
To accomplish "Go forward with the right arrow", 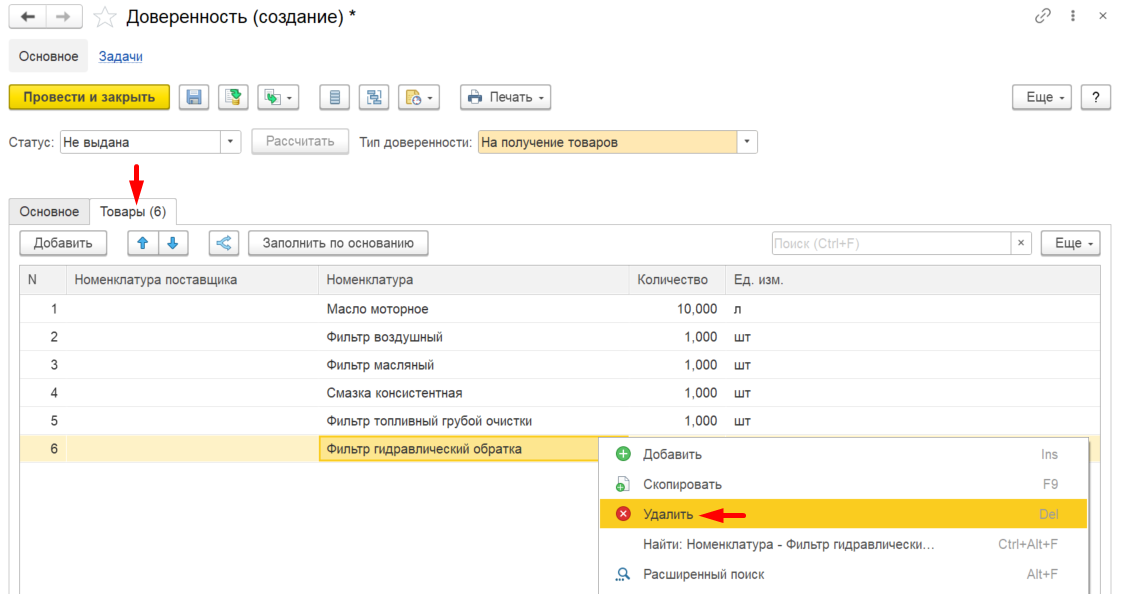I will (x=64, y=16).
